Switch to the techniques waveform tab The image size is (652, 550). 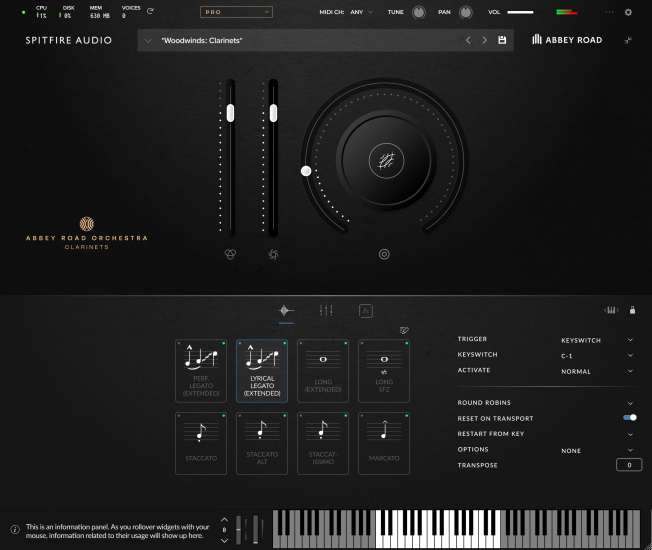tap(286, 310)
